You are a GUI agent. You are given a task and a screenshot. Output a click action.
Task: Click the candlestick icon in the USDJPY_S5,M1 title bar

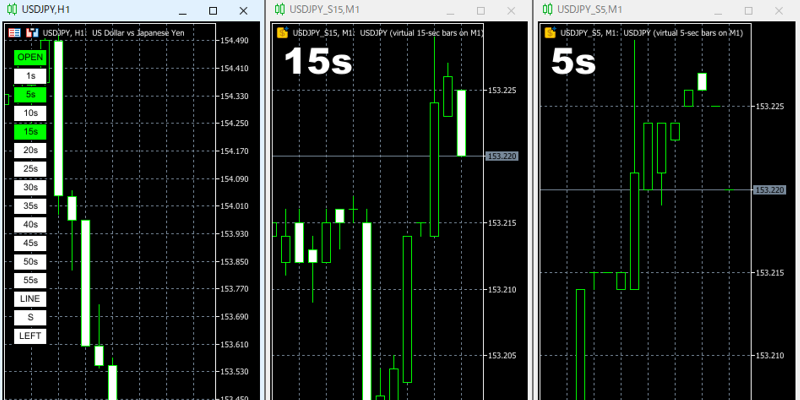click(x=547, y=9)
